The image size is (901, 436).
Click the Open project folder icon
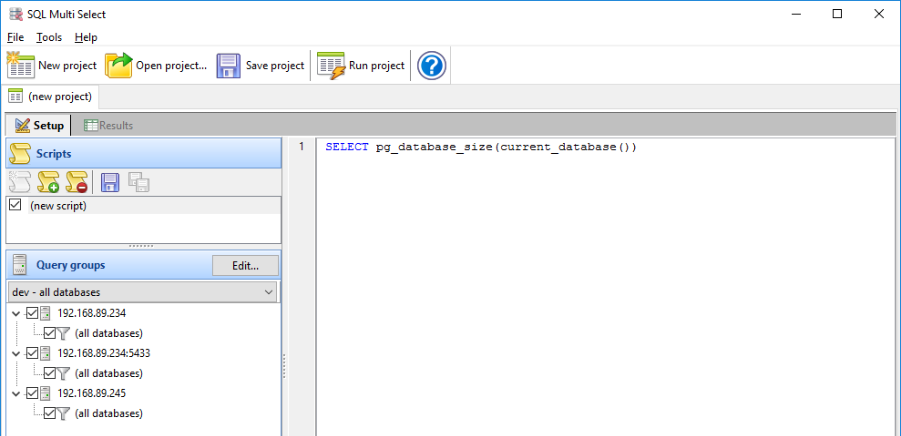(x=119, y=66)
